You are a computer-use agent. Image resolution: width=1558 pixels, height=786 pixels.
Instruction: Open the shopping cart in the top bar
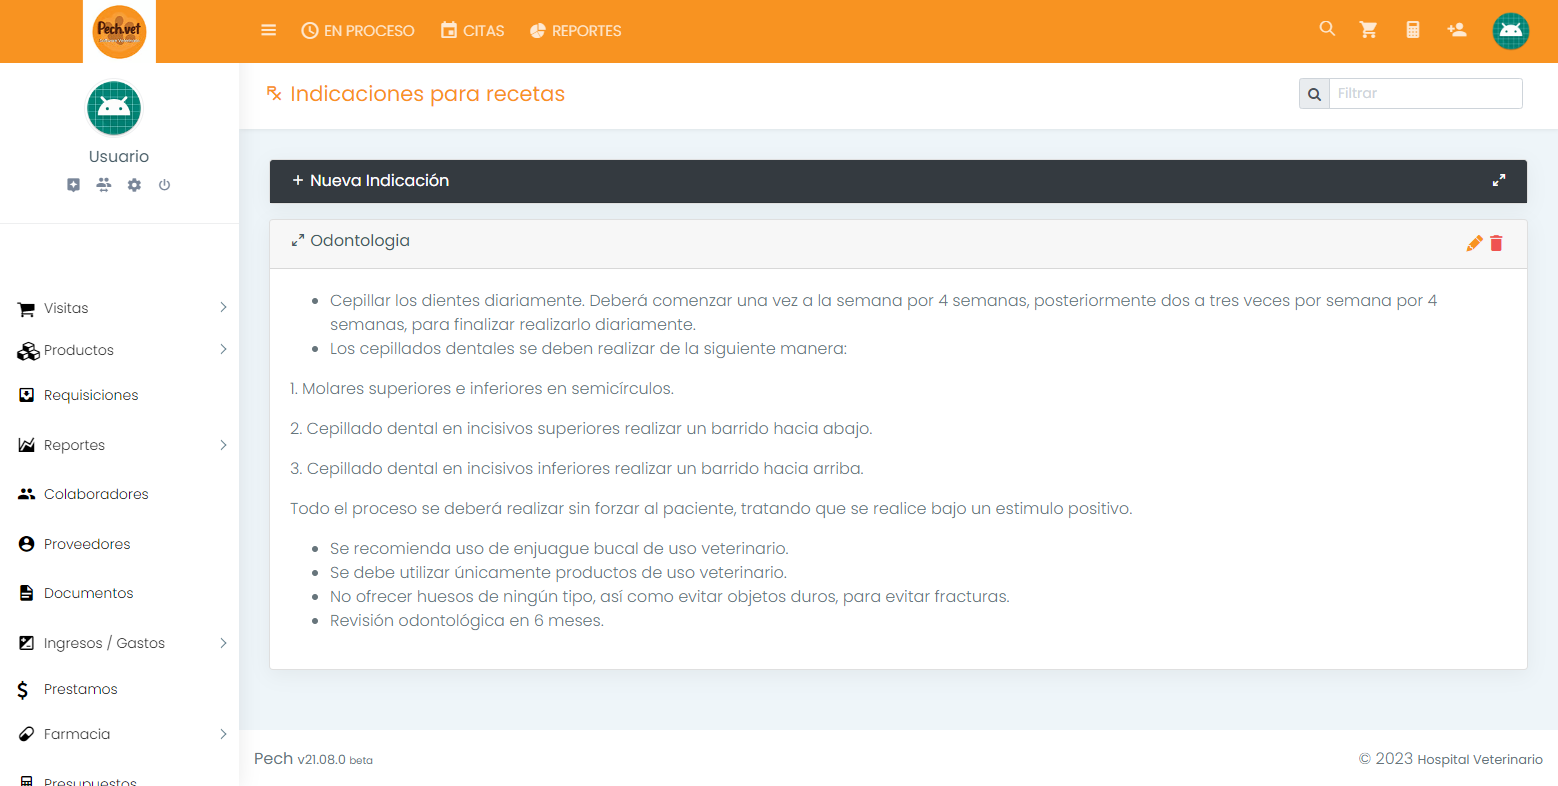coord(1368,30)
